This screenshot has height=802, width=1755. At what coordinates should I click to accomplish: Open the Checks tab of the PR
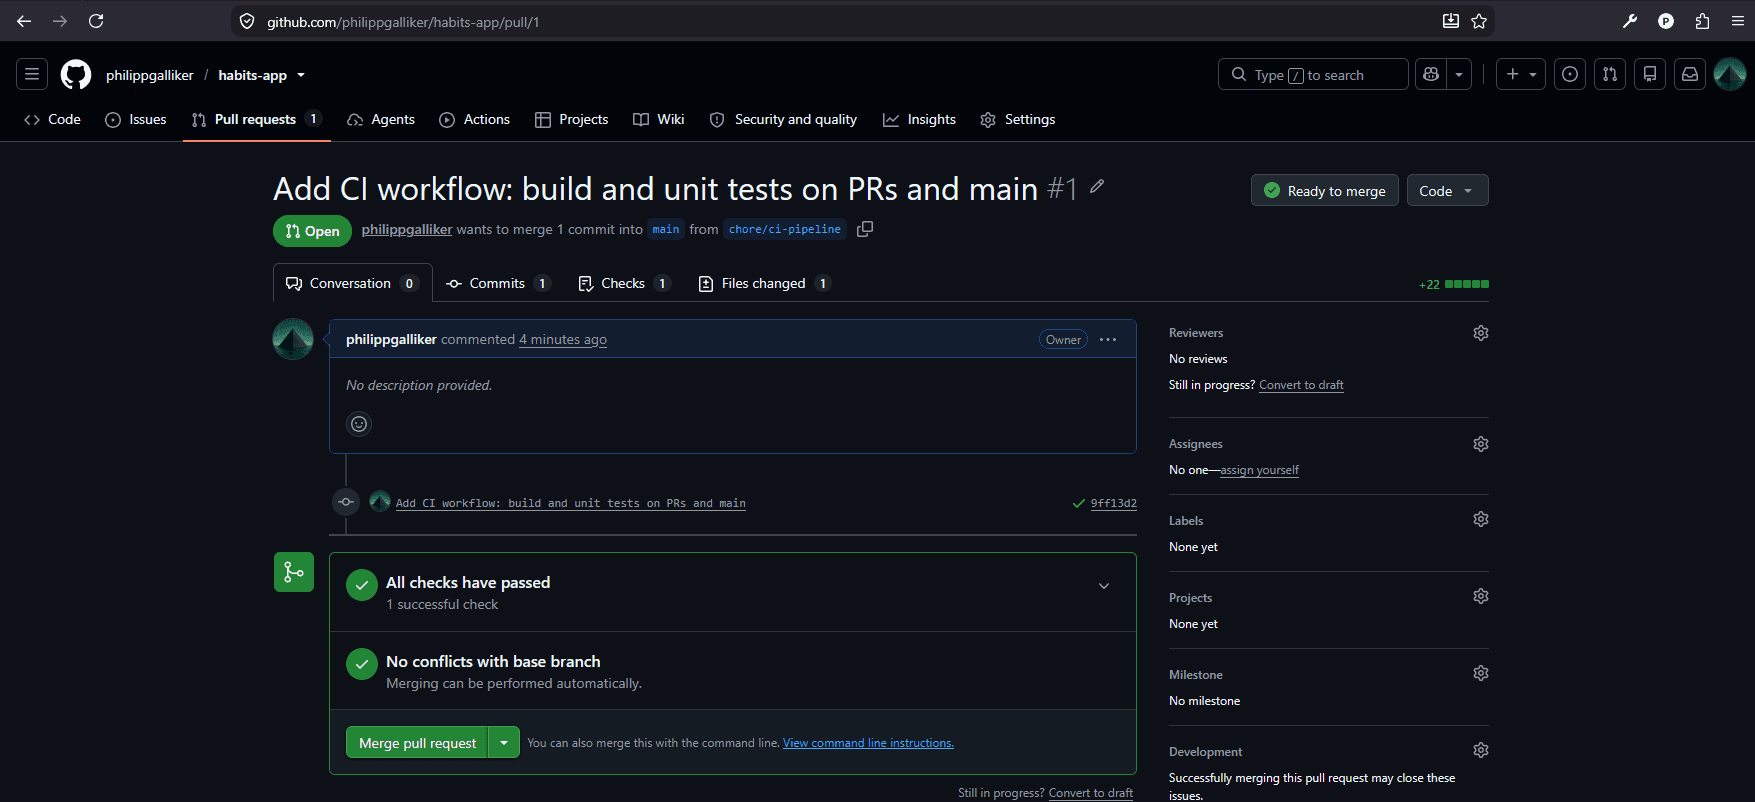click(623, 283)
